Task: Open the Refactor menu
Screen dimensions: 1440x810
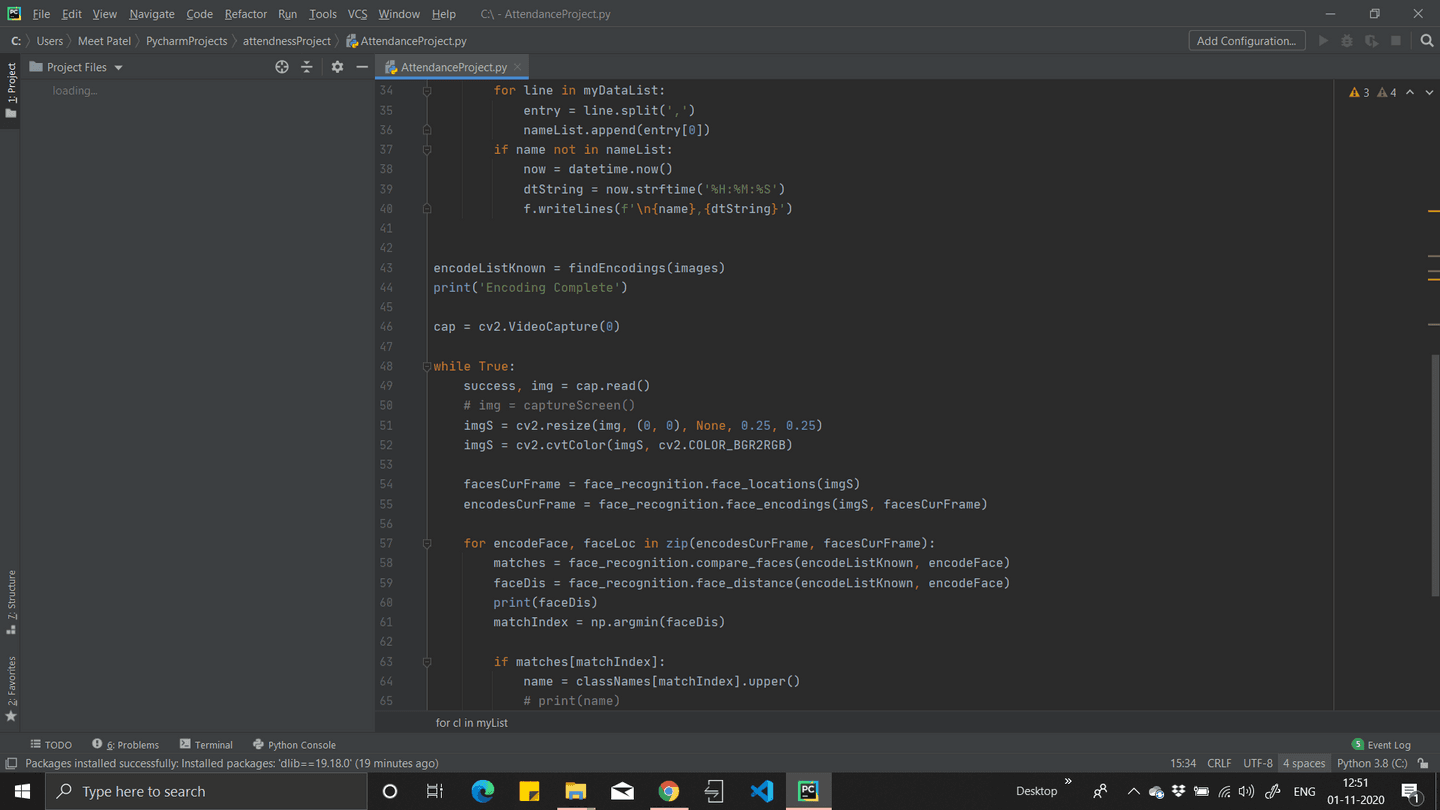Action: (x=245, y=14)
